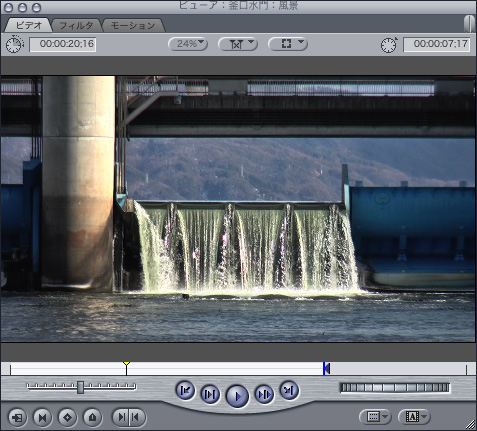Click the jog control wheel

coord(395,387)
